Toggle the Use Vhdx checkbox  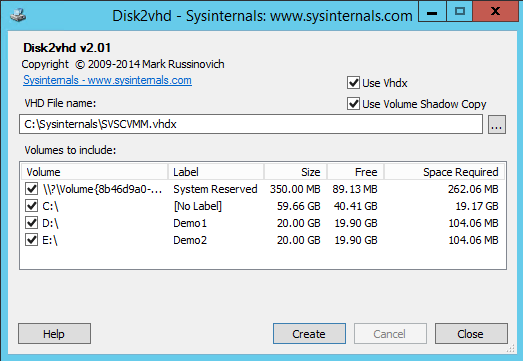pyautogui.click(x=353, y=83)
